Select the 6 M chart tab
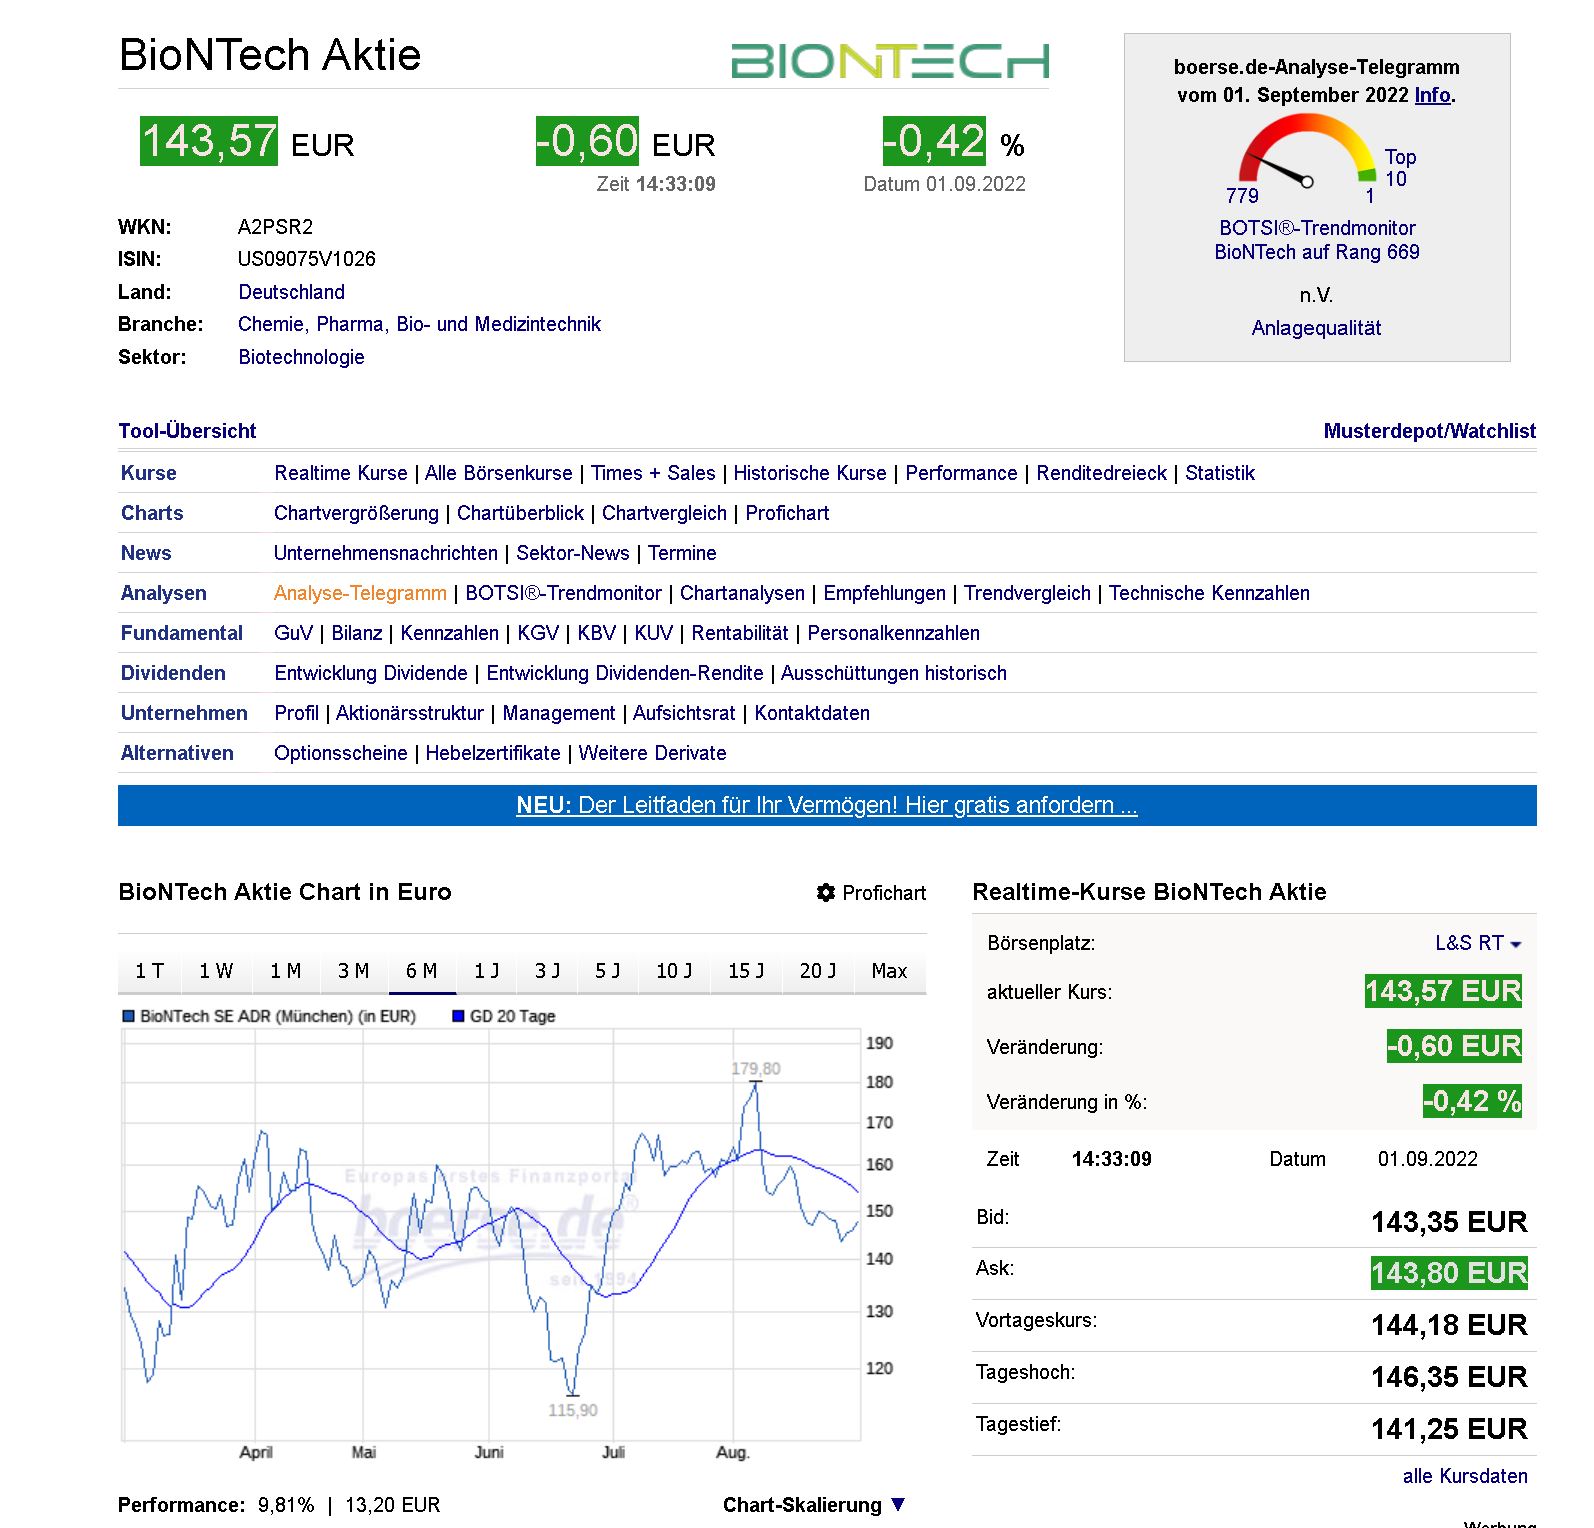 coord(422,971)
